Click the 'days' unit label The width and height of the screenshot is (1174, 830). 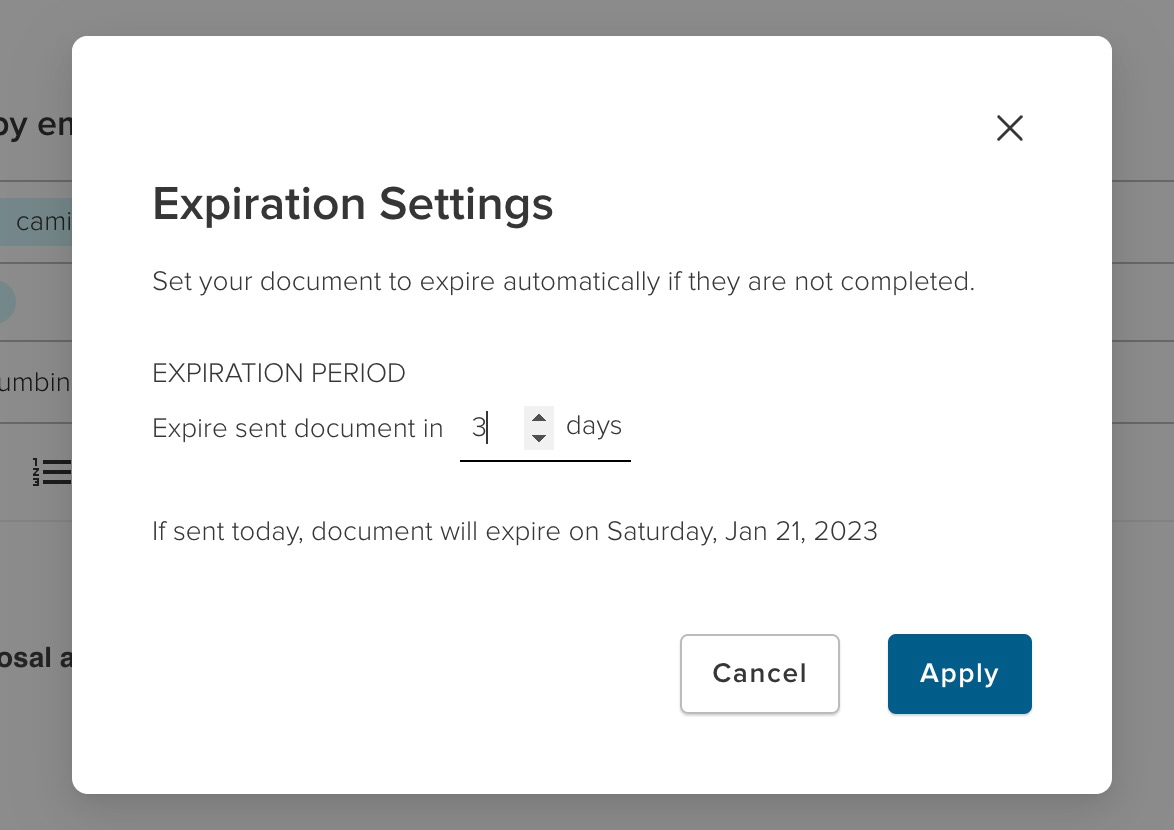pyautogui.click(x=594, y=426)
